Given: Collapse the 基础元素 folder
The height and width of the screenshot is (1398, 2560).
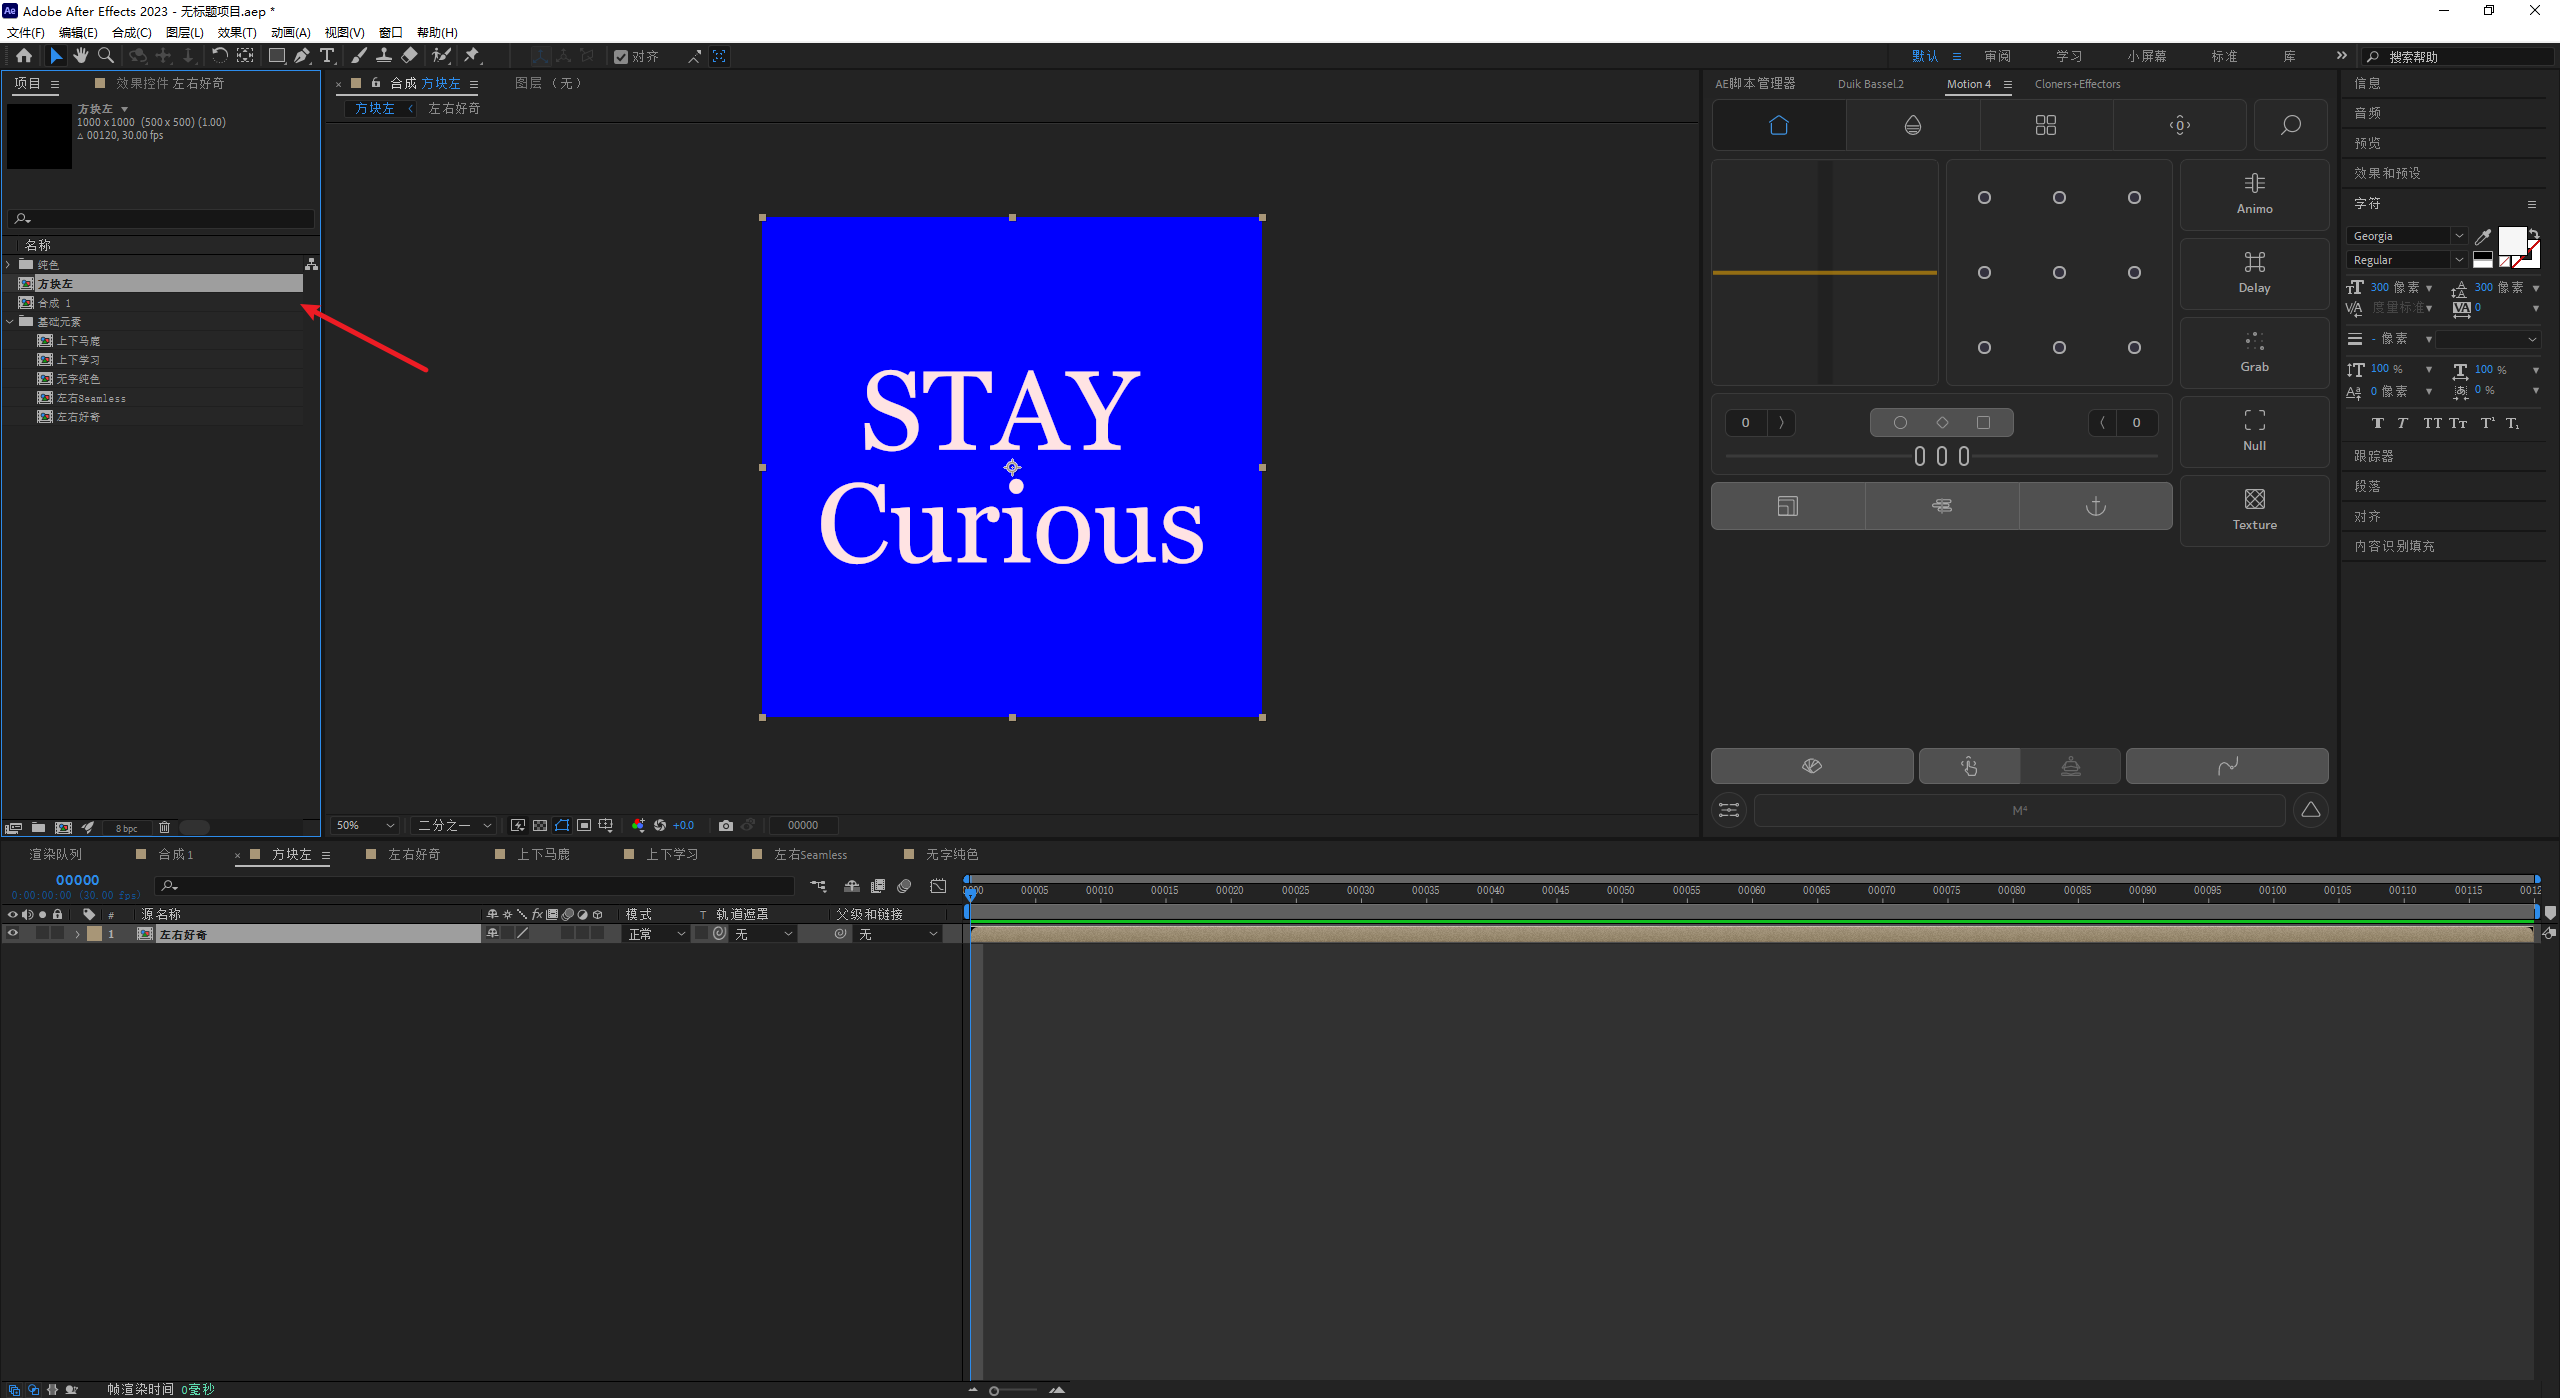Looking at the screenshot, I should [x=10, y=322].
